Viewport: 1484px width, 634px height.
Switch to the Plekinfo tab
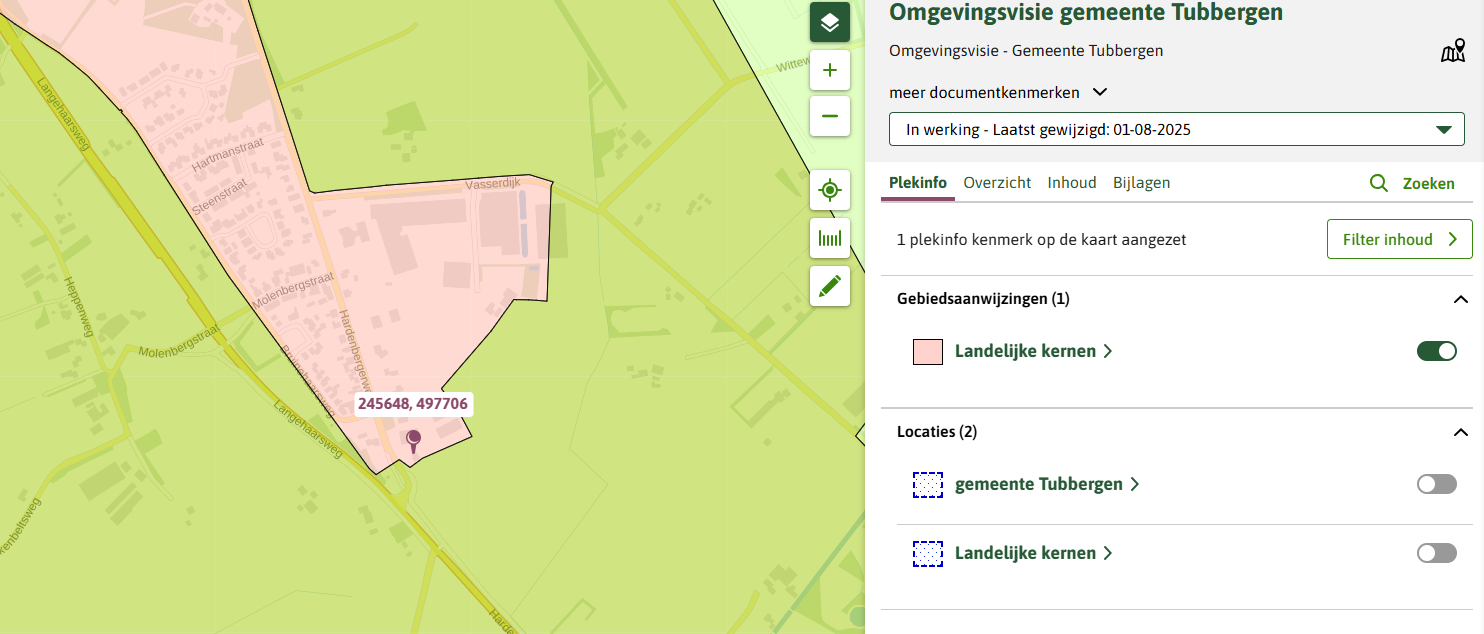pos(918,183)
